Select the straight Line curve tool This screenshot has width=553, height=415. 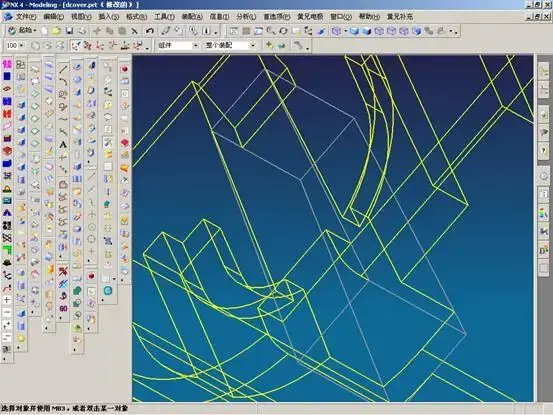coord(63,69)
